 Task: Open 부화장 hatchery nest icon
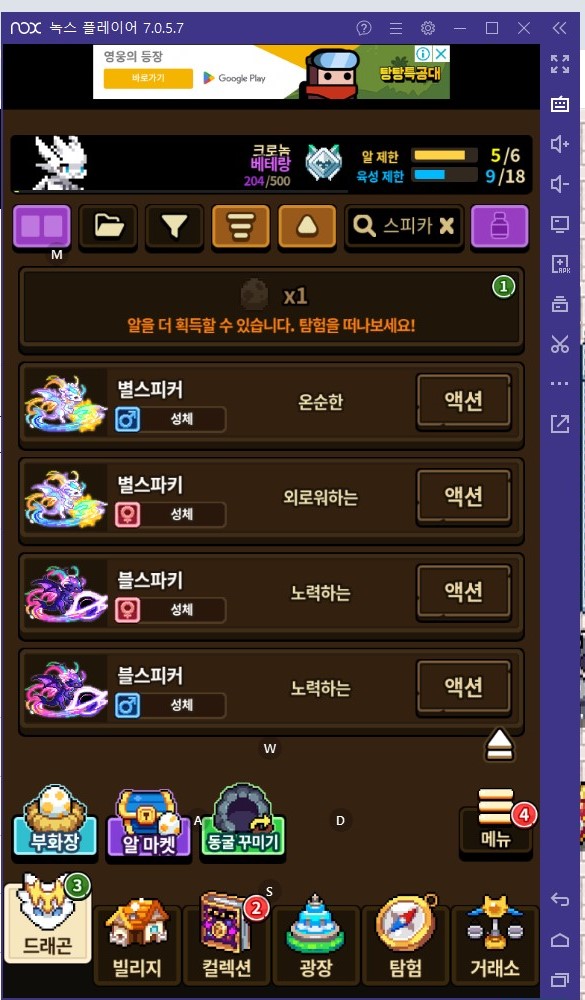pyautogui.click(x=54, y=821)
